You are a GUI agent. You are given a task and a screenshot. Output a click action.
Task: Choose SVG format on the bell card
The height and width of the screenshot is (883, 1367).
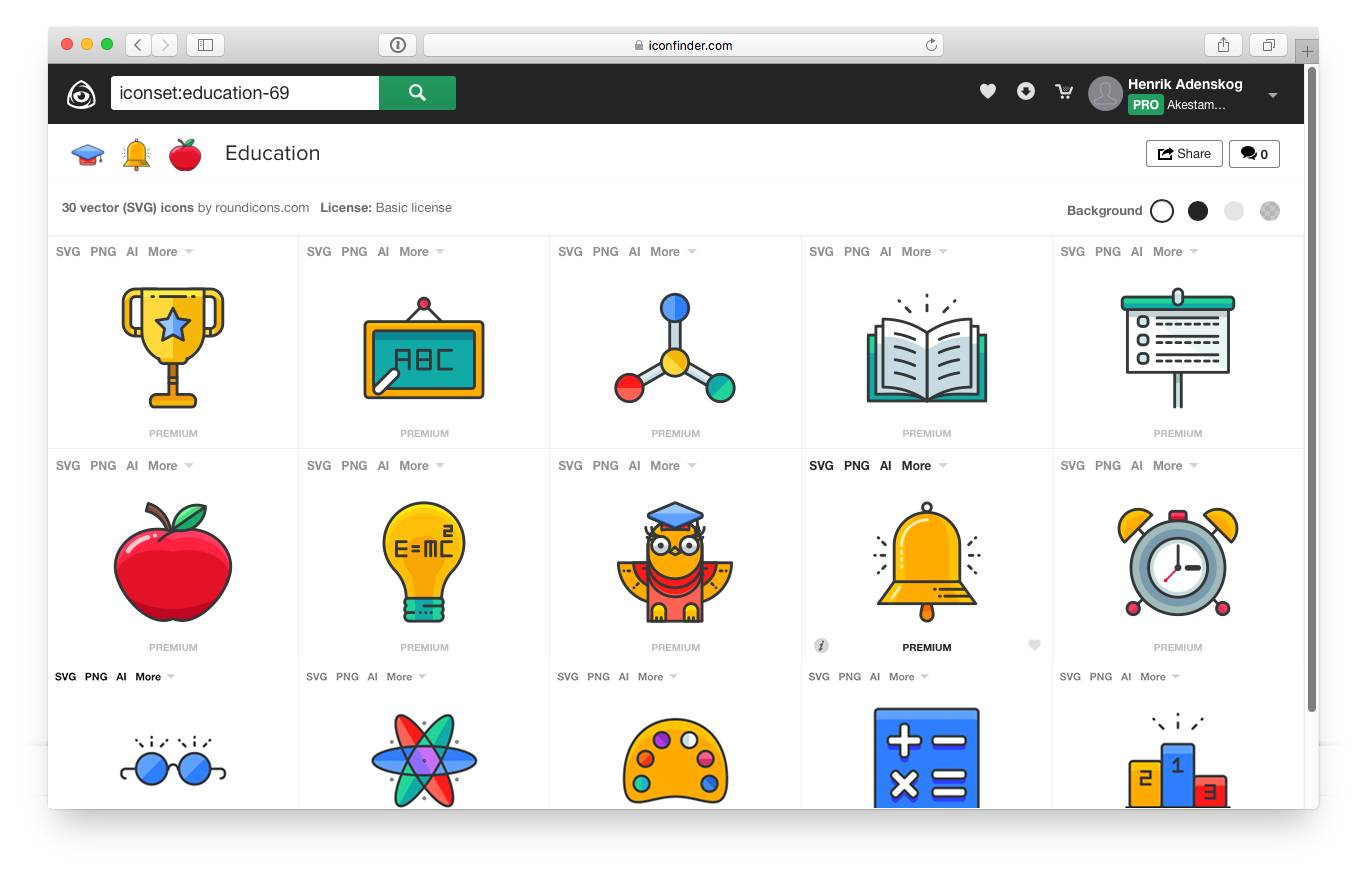[821, 466]
